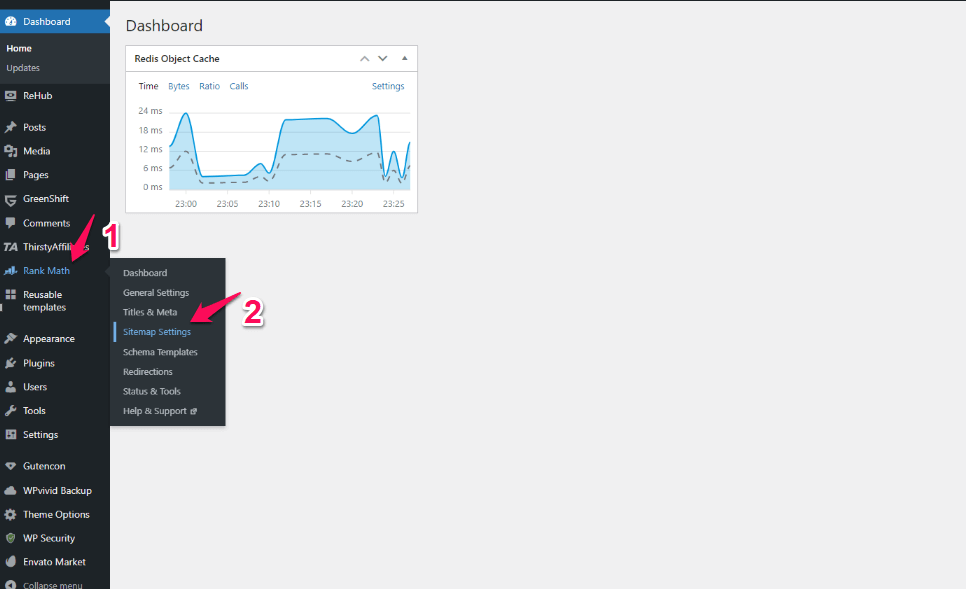Toggle Redis Object Cache panel collapse triangle
The width and height of the screenshot is (966, 589).
(405, 59)
